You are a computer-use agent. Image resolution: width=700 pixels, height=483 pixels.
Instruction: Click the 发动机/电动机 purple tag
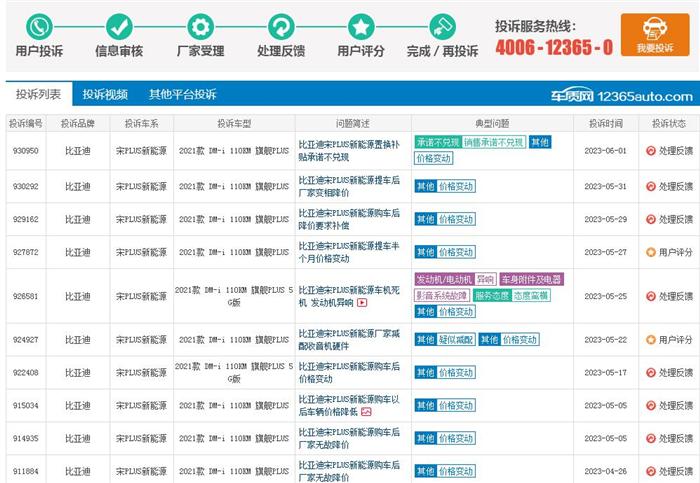coord(444,279)
